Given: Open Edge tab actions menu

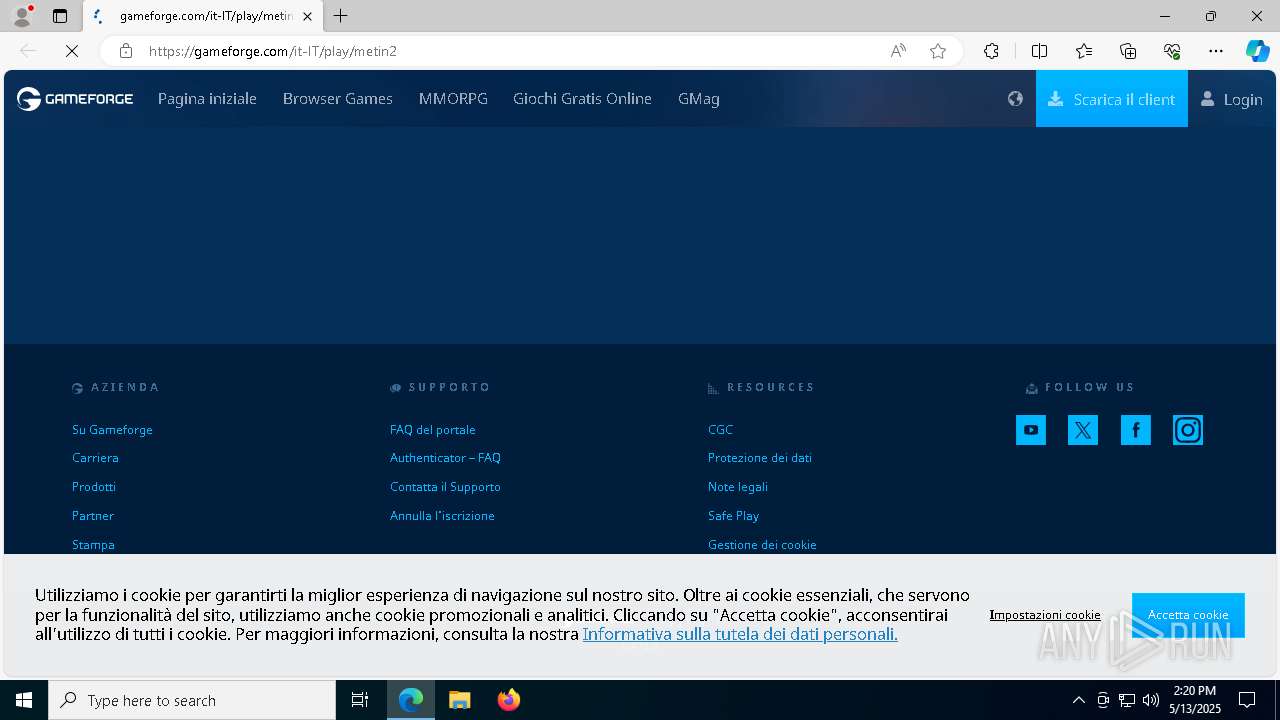Looking at the screenshot, I should pos(60,16).
